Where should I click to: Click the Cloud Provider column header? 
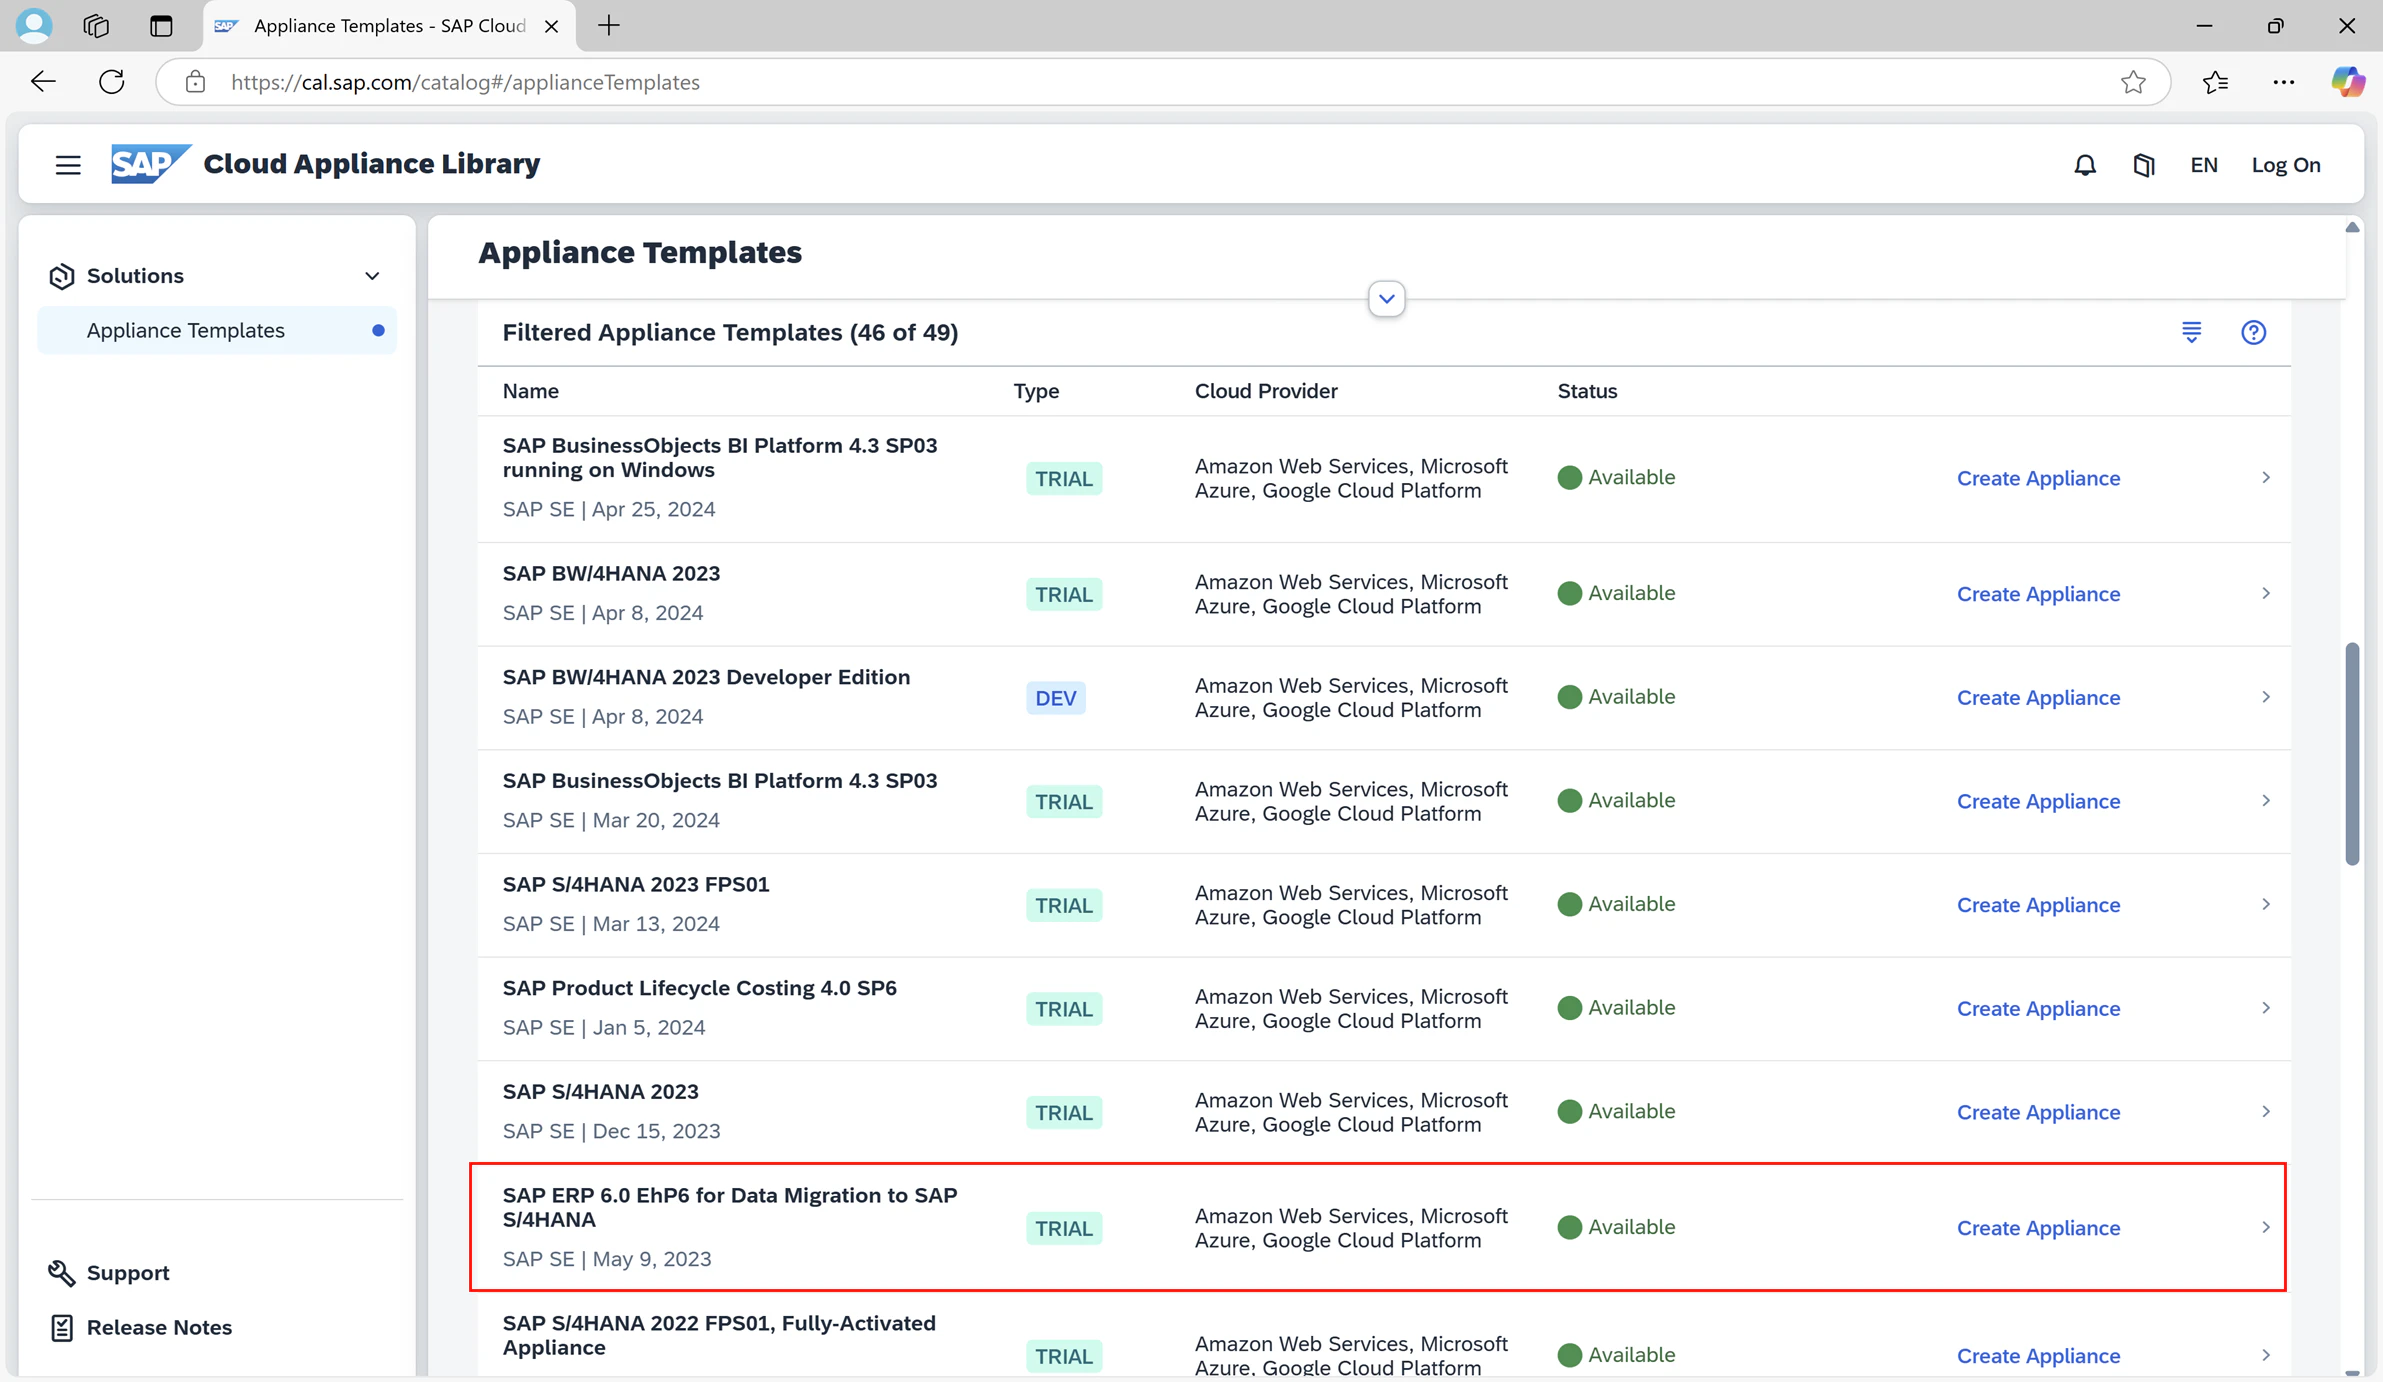[x=1266, y=391]
